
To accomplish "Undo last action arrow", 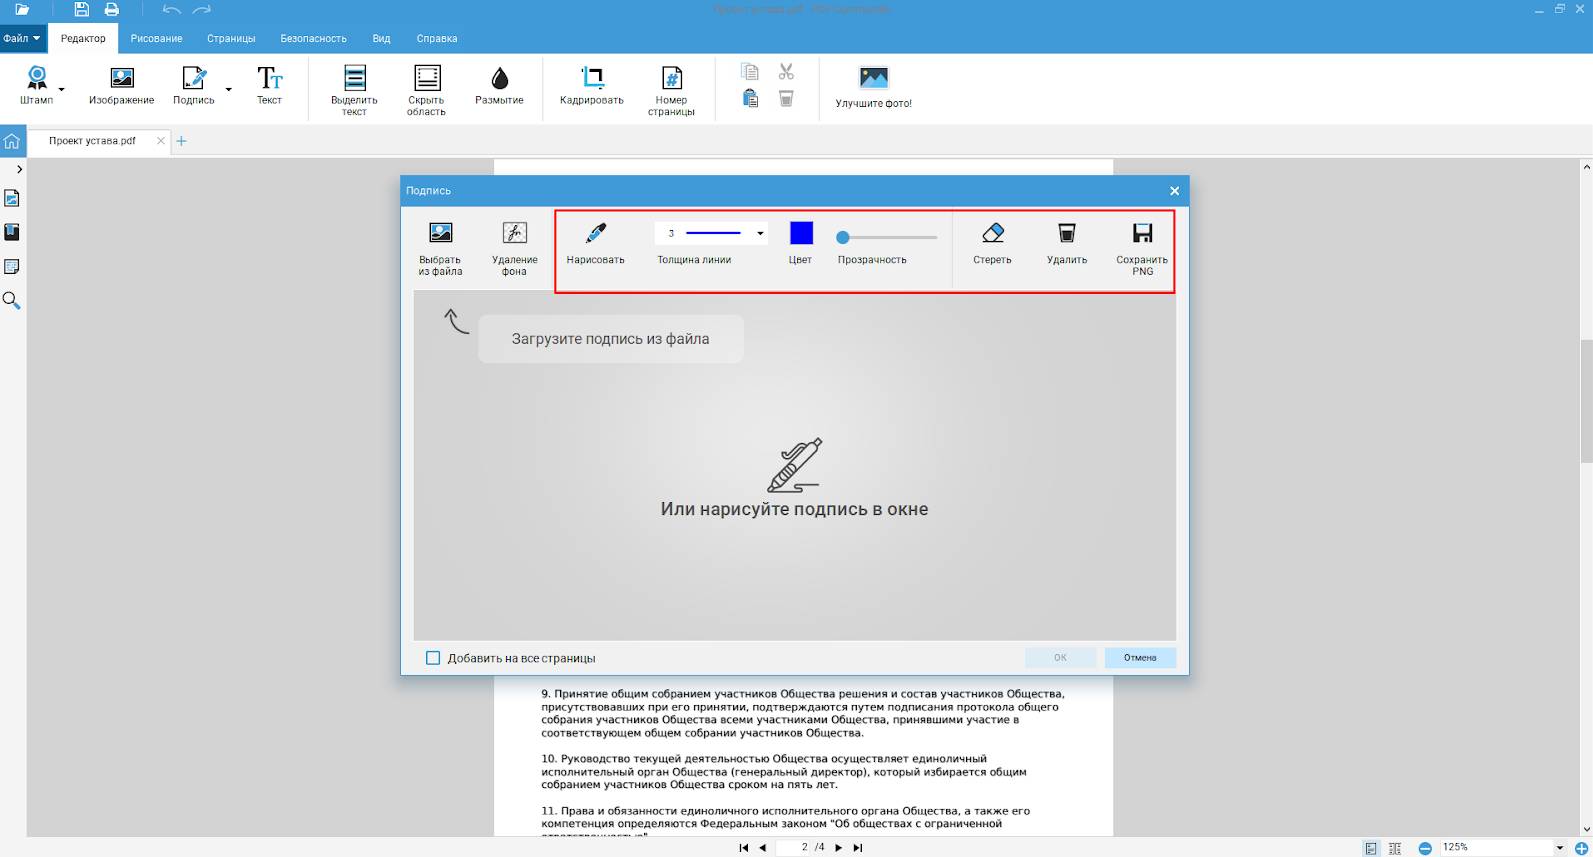I will pyautogui.click(x=172, y=10).
